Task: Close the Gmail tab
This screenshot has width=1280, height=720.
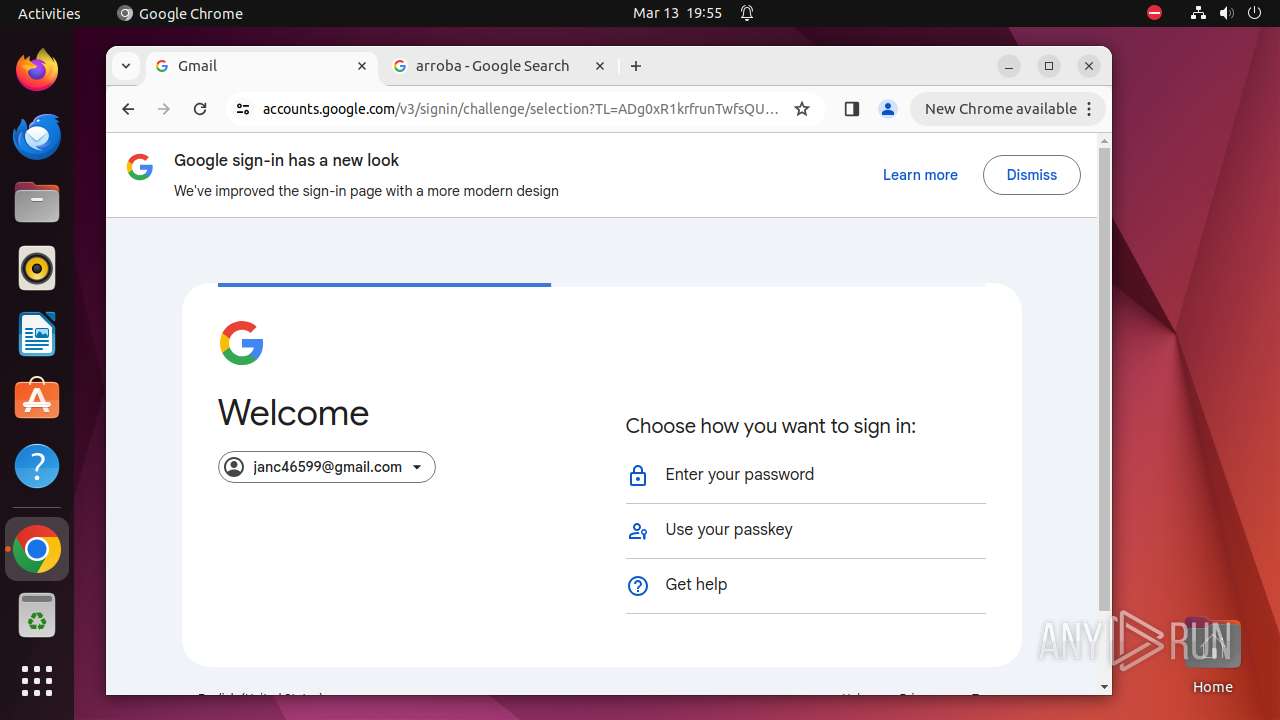Action: click(x=362, y=66)
